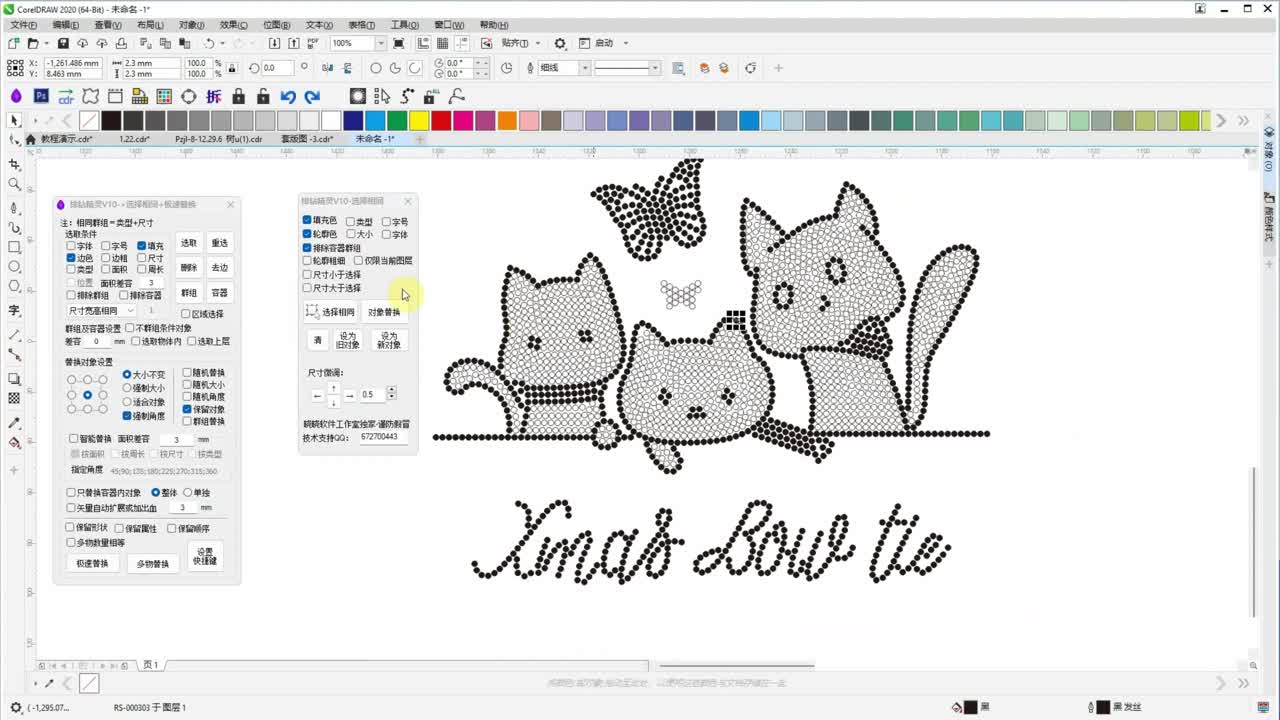Screen dimensions: 1280x720
Task: Click the Photoshop (Ps) plugin icon
Action: pos(41,97)
